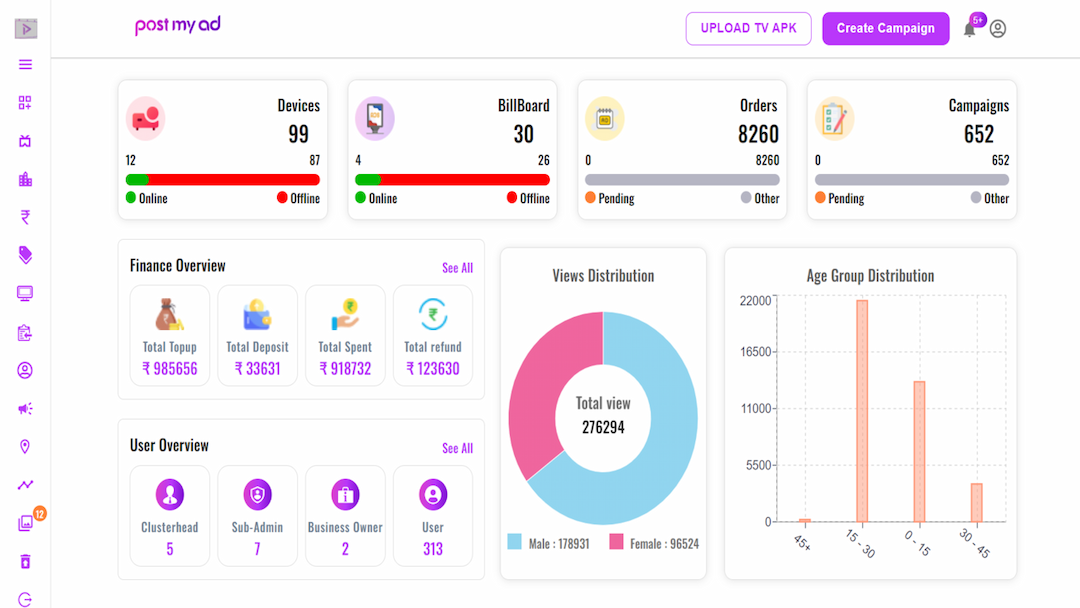The height and width of the screenshot is (608, 1080).
Task: Select the Total Topup card
Action: click(x=169, y=335)
